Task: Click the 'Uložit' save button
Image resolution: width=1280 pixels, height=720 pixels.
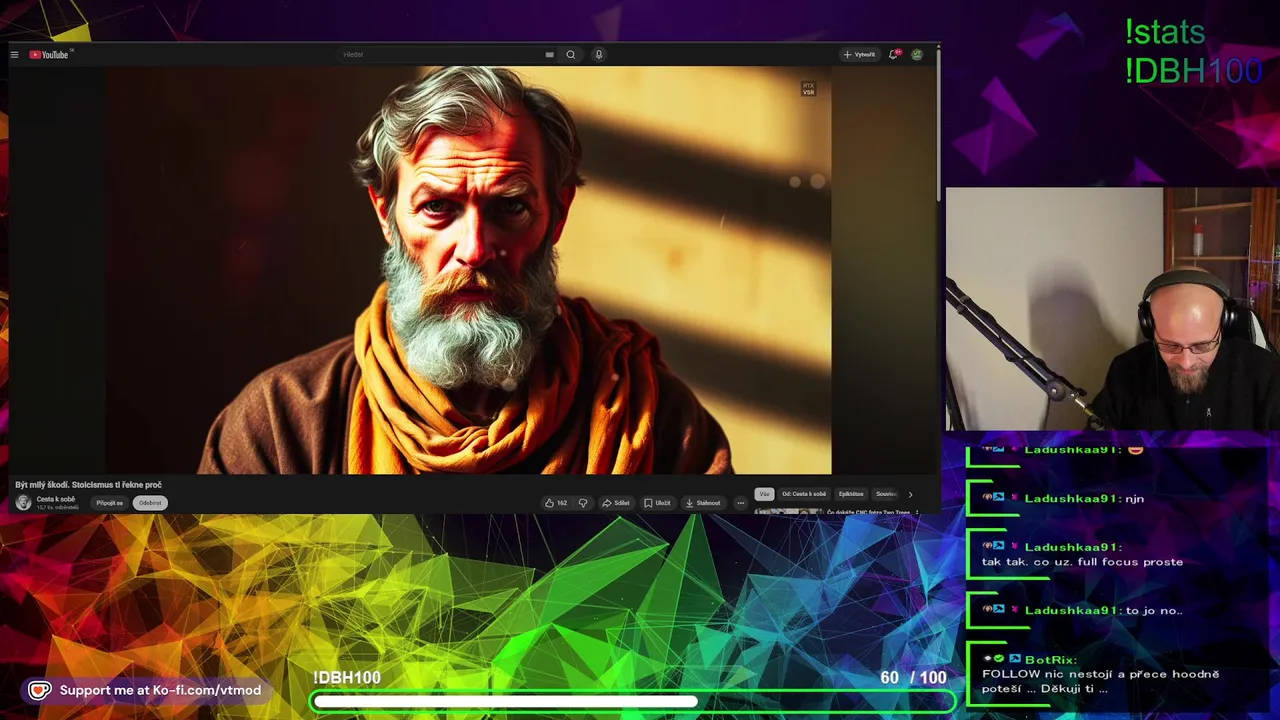Action: (657, 503)
